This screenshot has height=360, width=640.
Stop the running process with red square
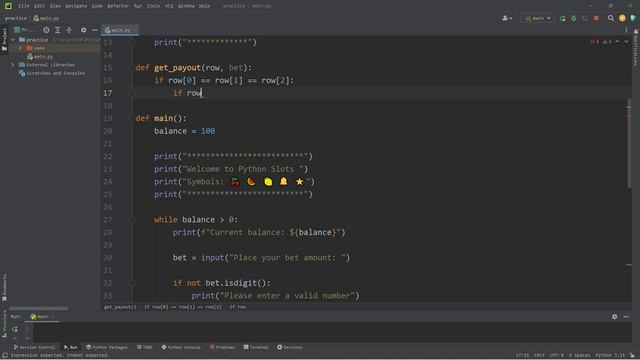coord(596,18)
